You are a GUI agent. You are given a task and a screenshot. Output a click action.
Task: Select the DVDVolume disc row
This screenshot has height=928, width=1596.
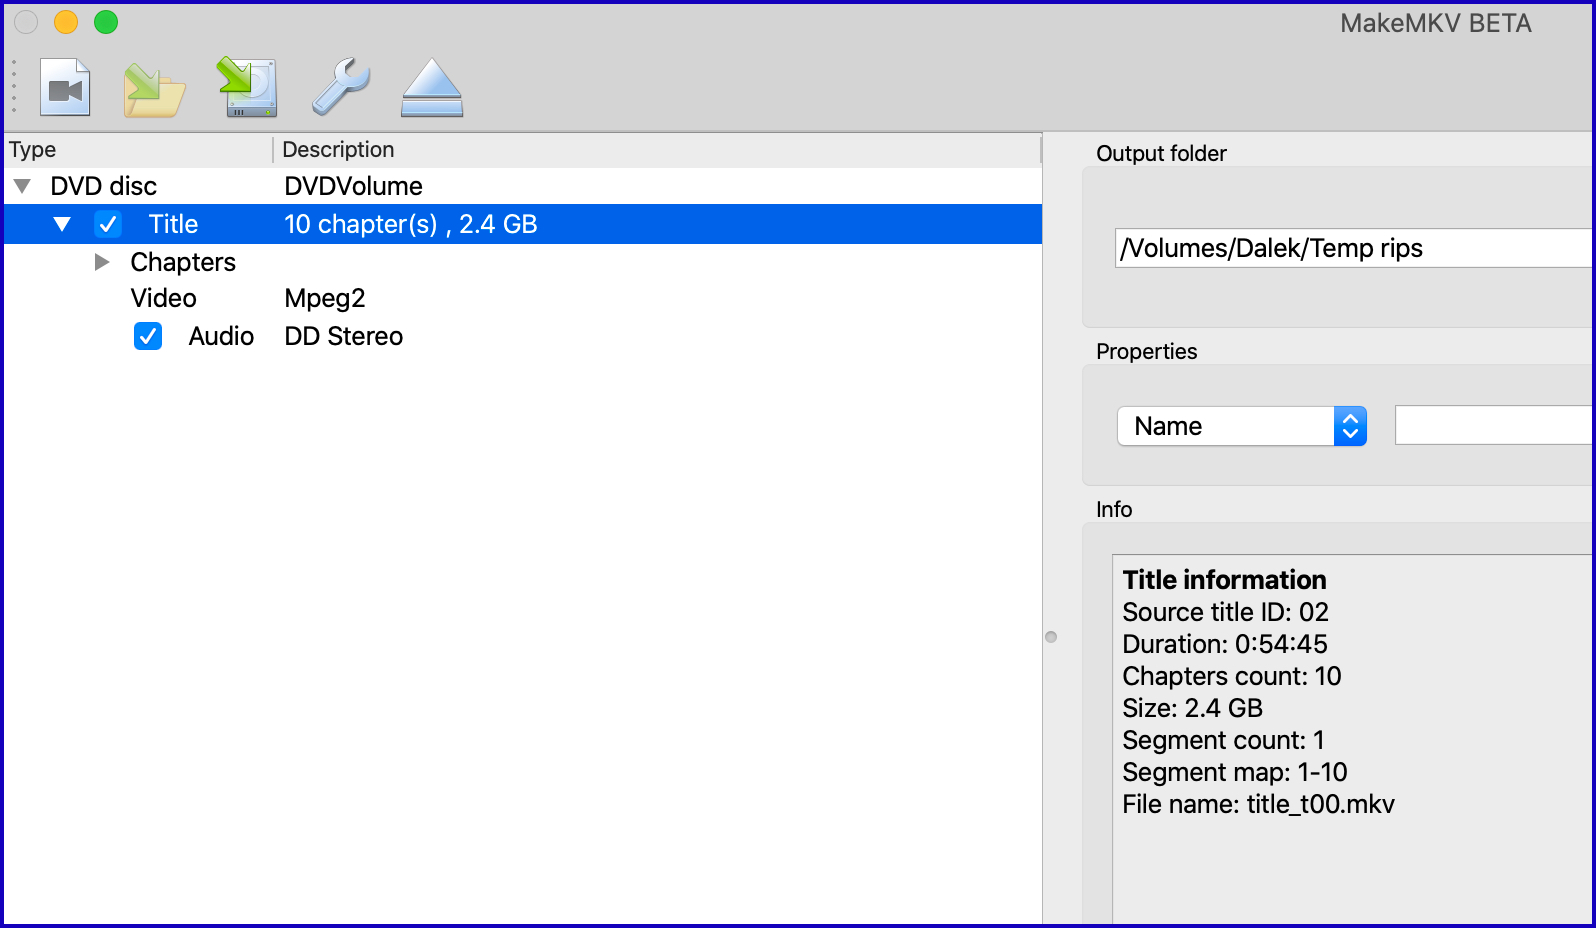(353, 186)
